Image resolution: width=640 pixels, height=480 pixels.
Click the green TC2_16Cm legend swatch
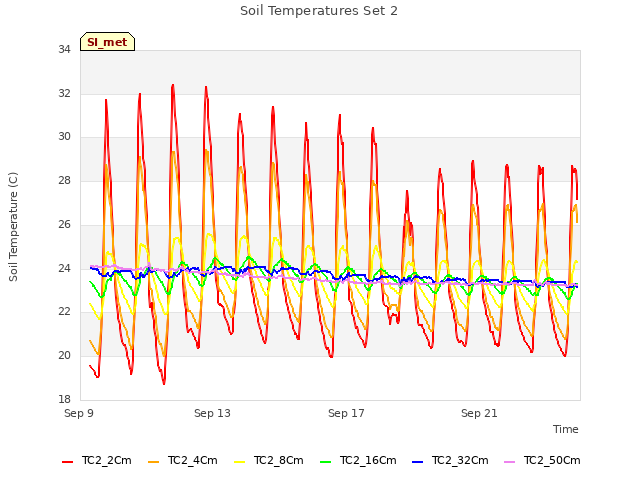tap(325, 462)
